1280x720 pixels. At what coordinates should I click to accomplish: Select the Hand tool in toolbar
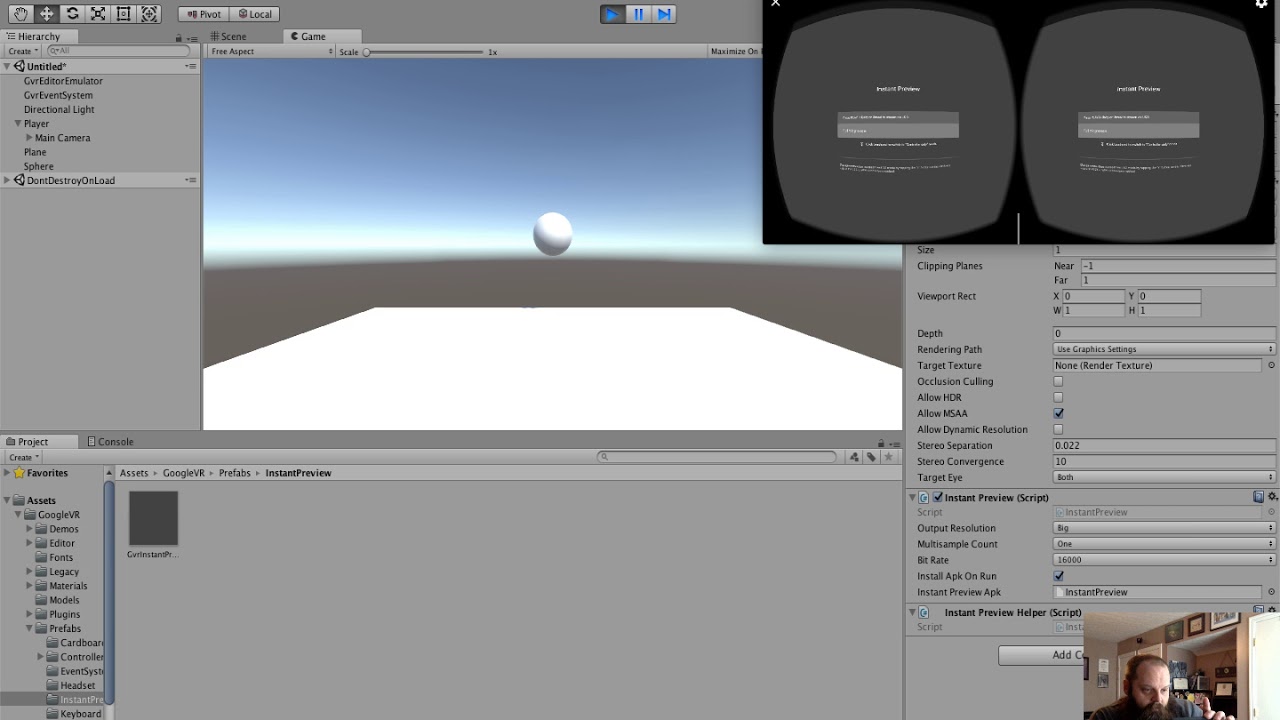[20, 14]
